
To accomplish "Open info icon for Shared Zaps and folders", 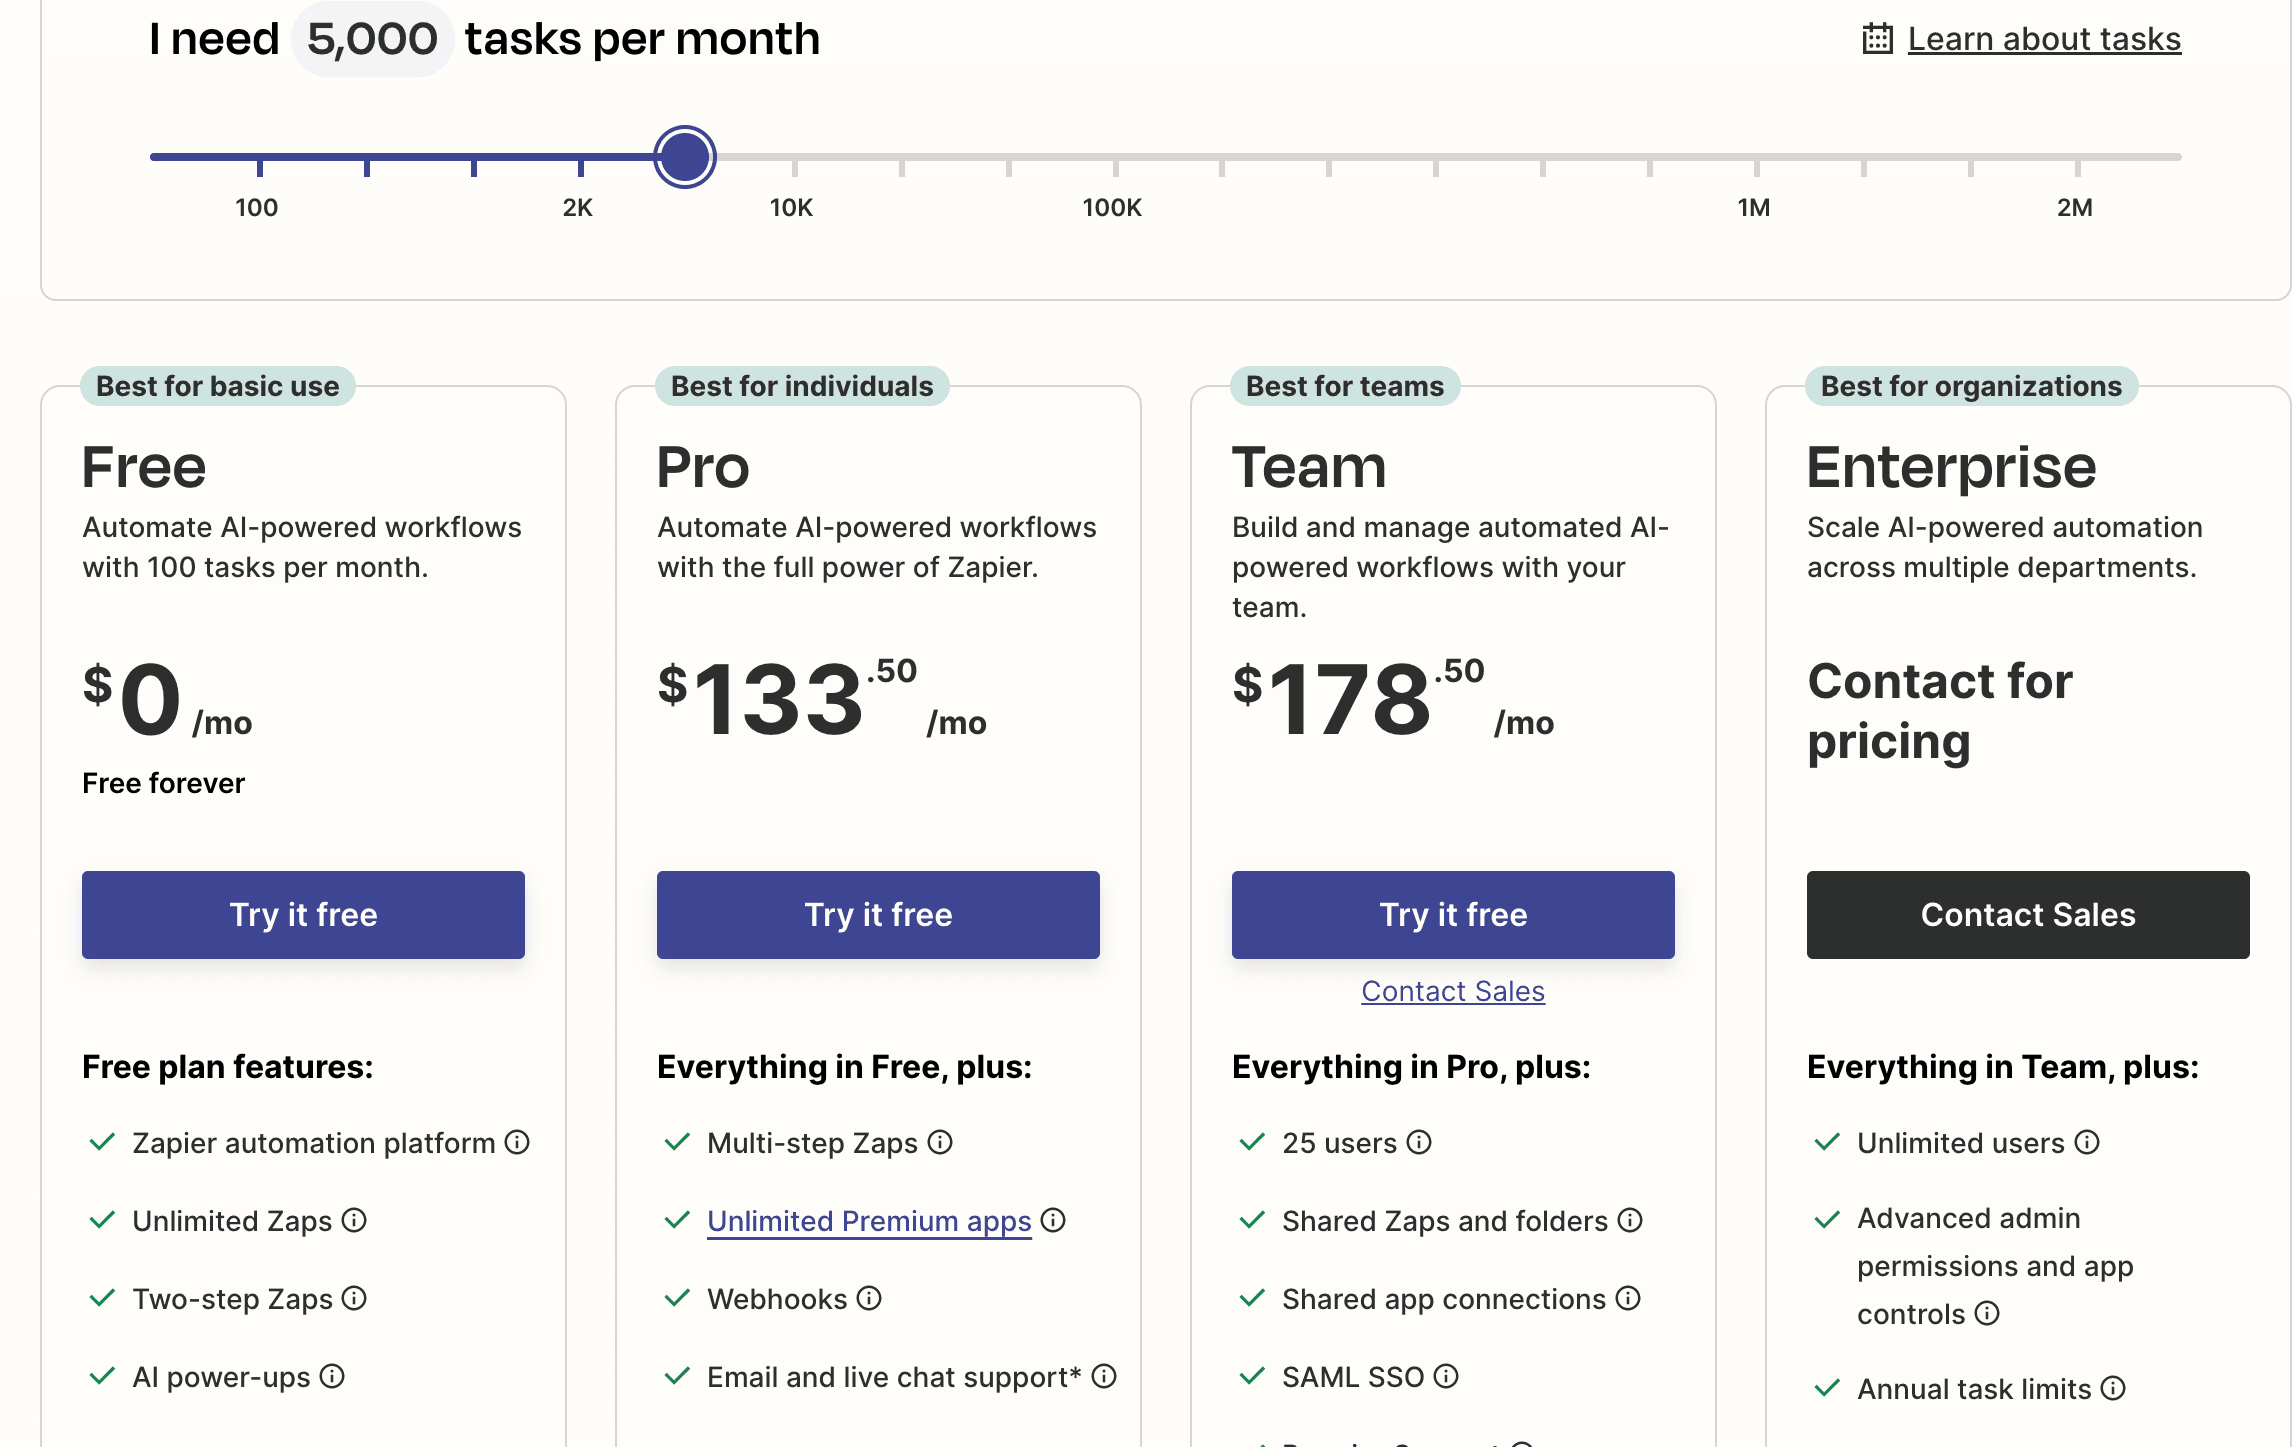I will pyautogui.click(x=1630, y=1220).
